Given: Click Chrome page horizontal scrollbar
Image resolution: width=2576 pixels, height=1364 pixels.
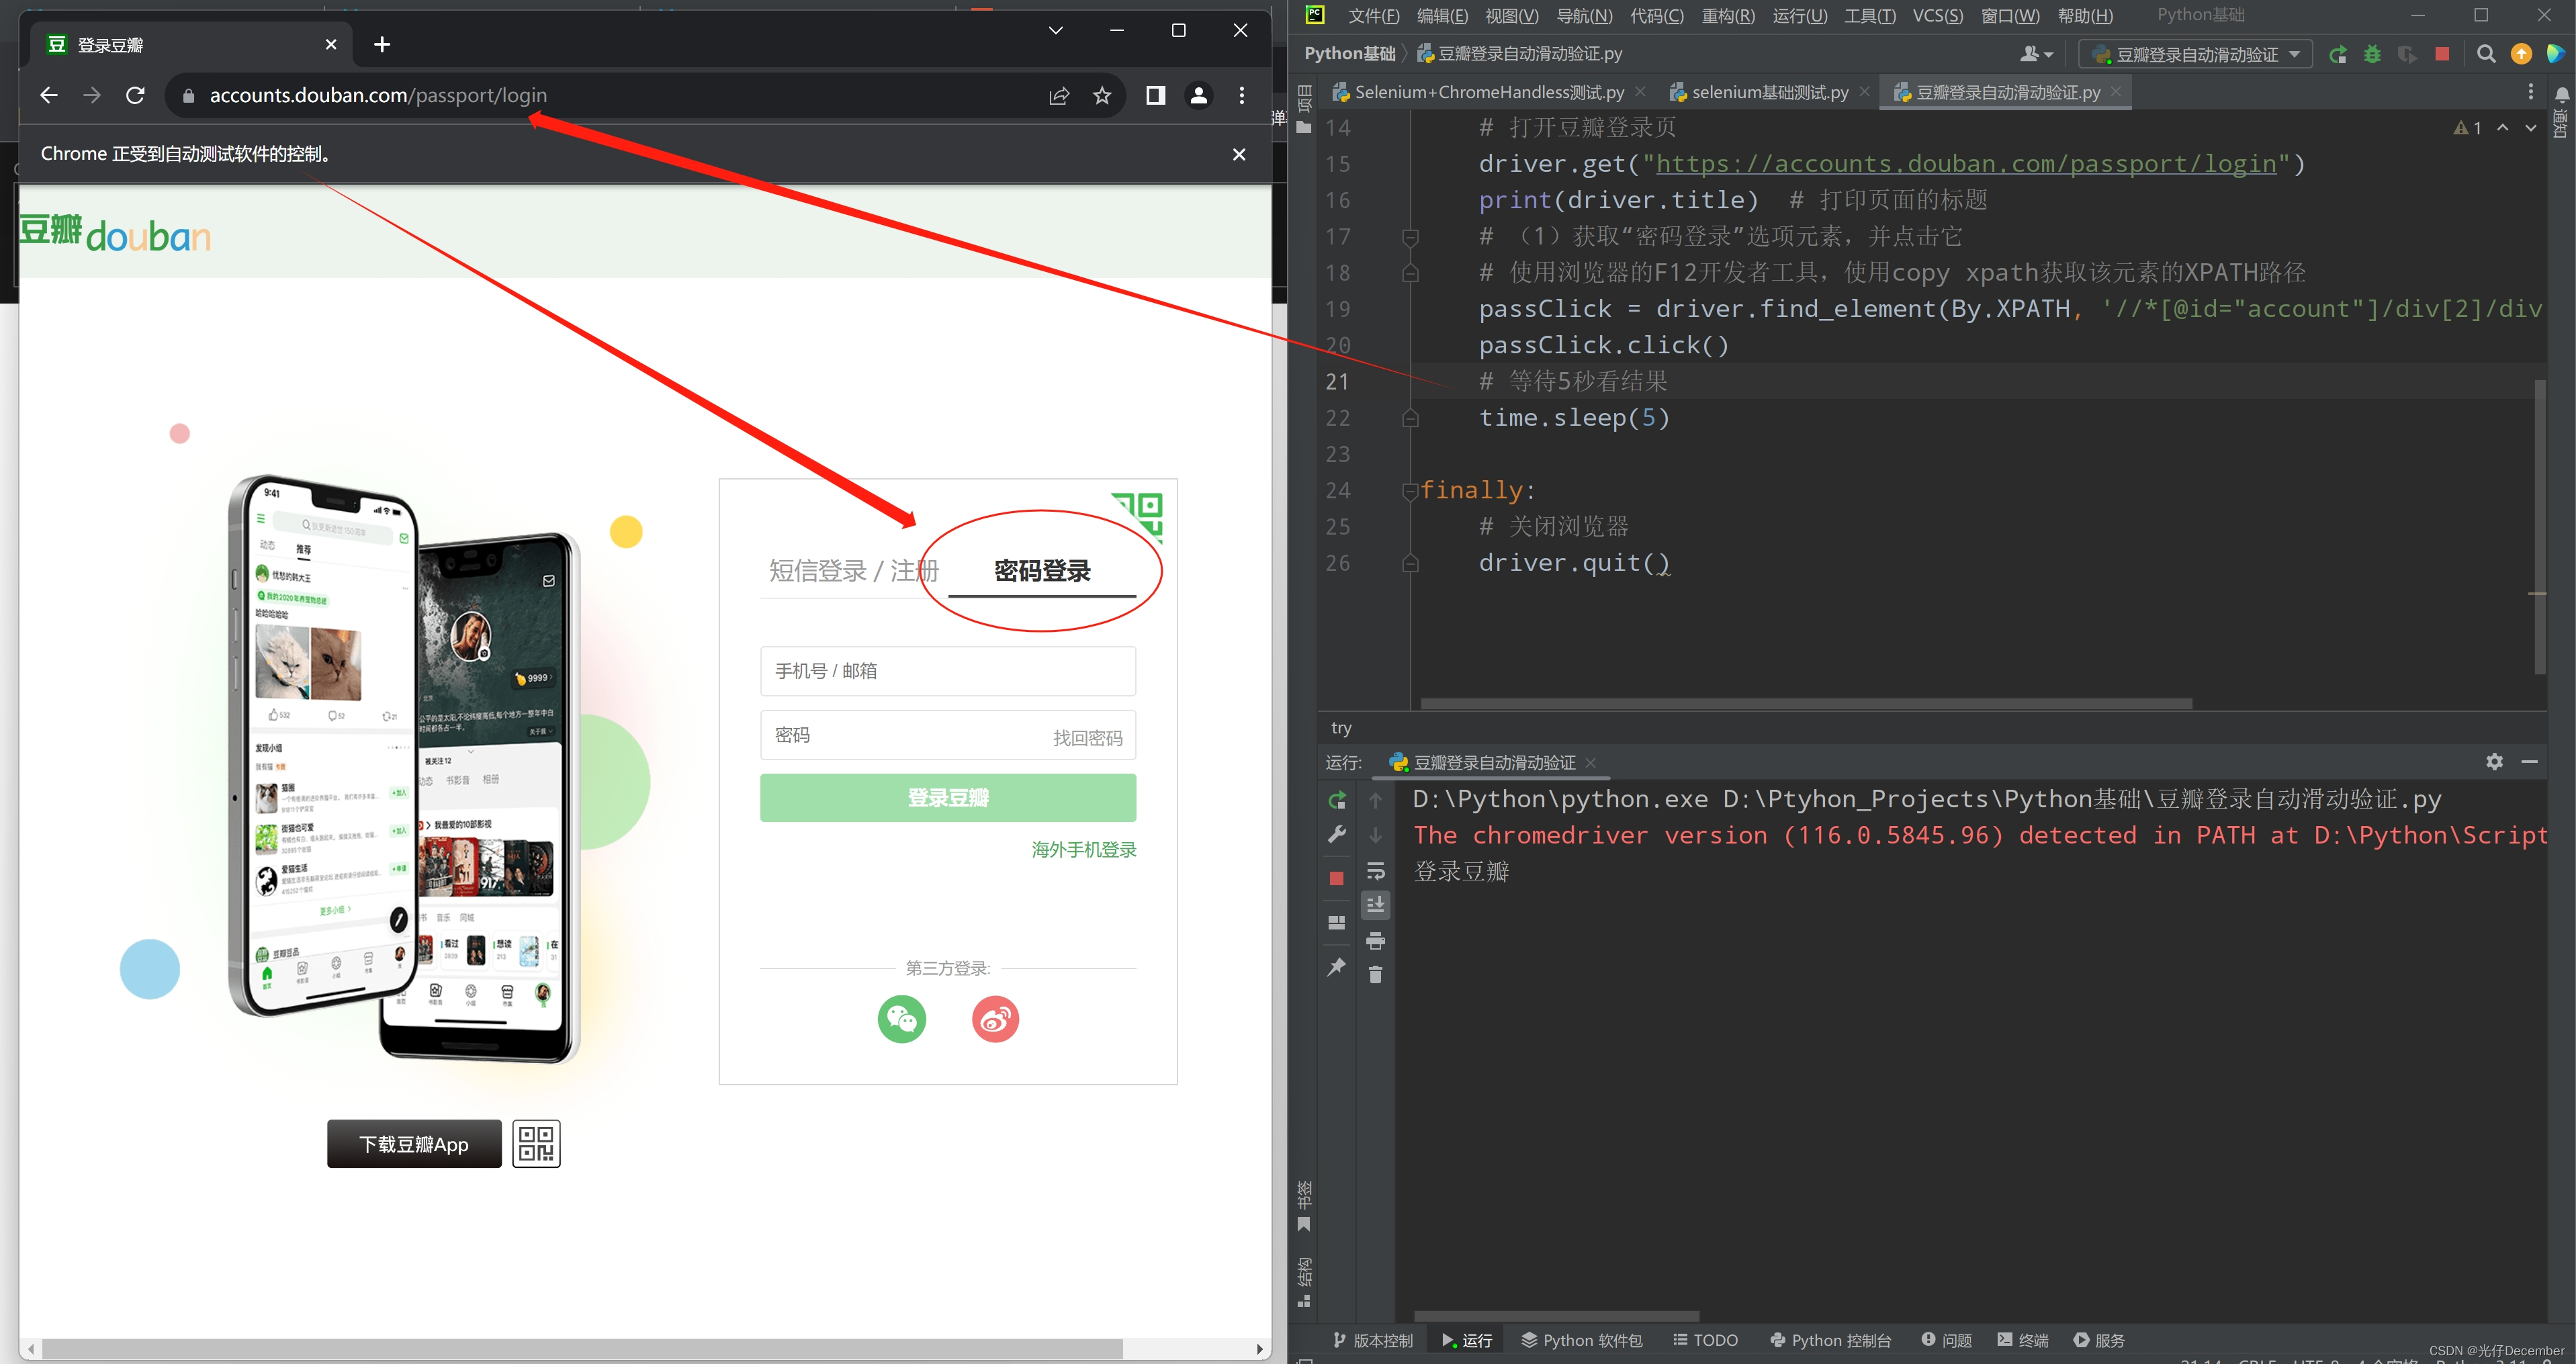Looking at the screenshot, I should [582, 1349].
